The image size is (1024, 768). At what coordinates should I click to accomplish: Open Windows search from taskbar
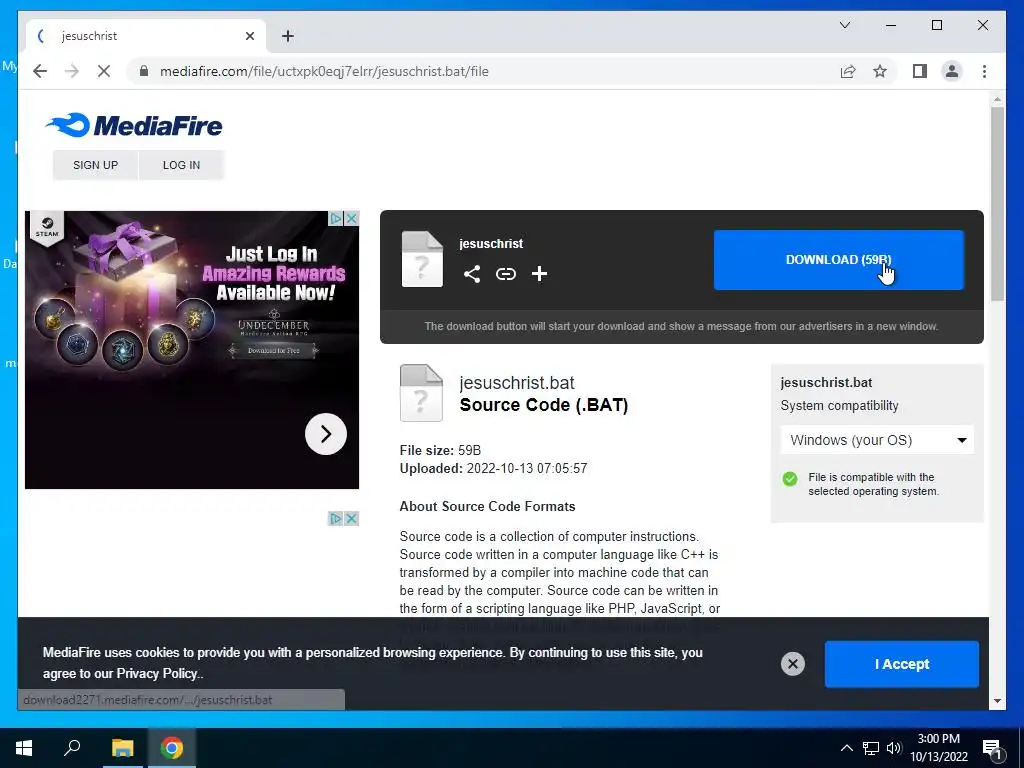(x=72, y=748)
